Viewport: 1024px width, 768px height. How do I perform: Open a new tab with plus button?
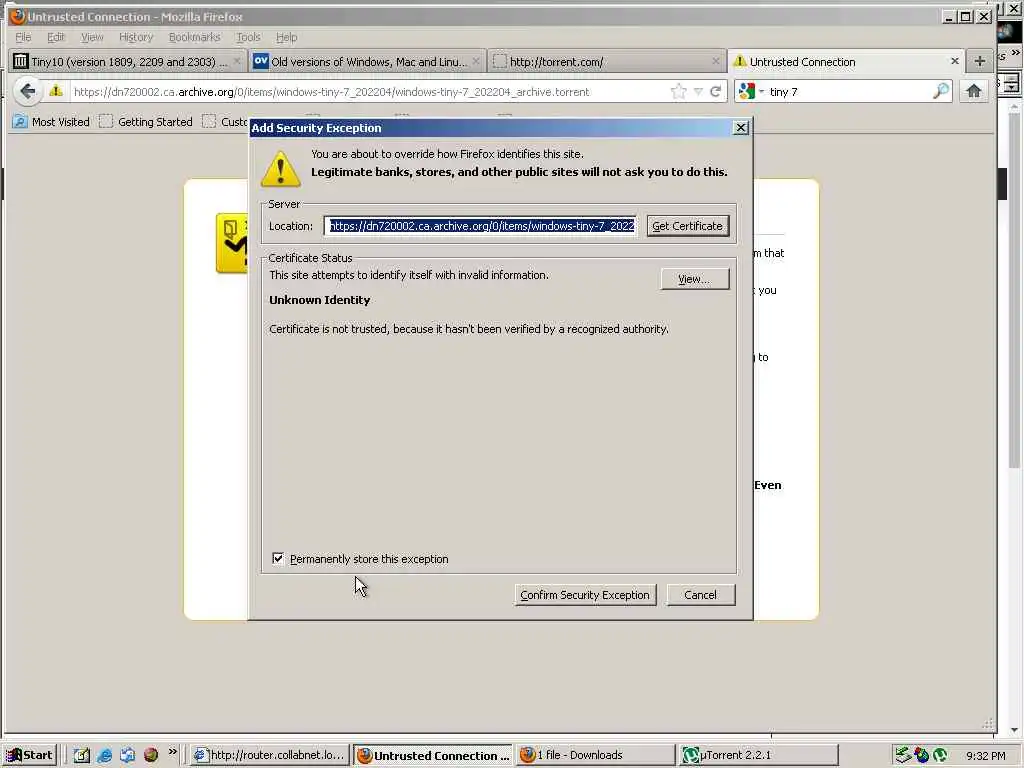979,61
